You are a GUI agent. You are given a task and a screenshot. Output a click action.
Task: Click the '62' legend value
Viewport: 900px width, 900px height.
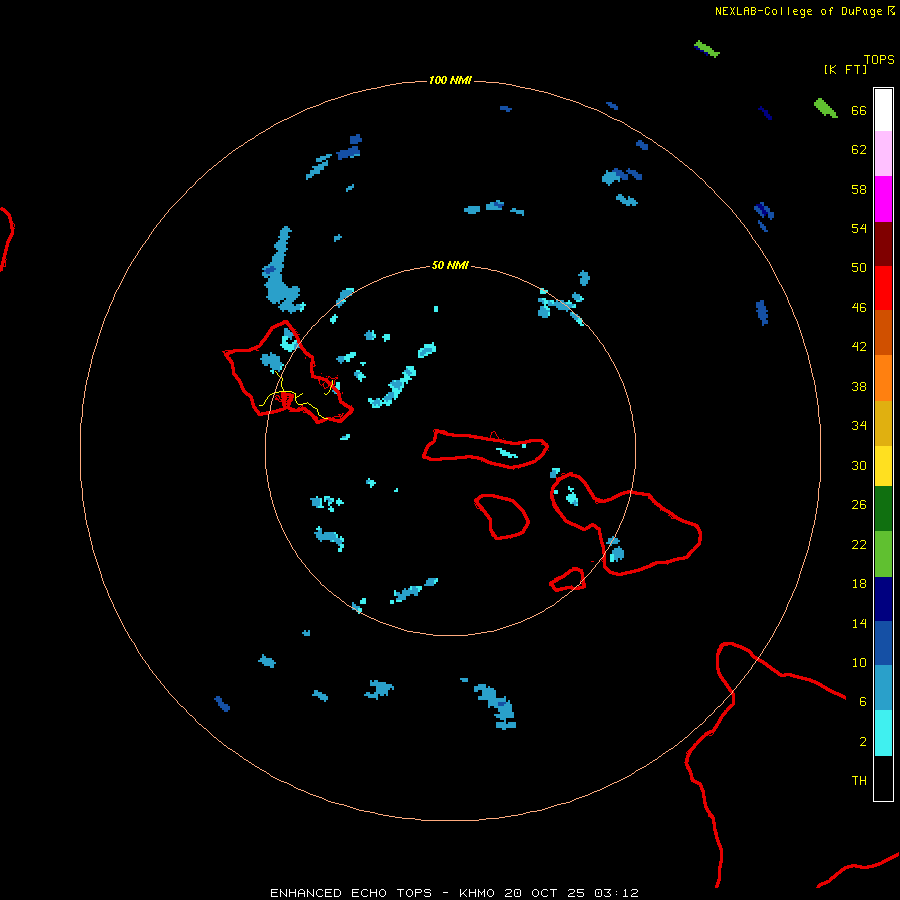[859, 150]
